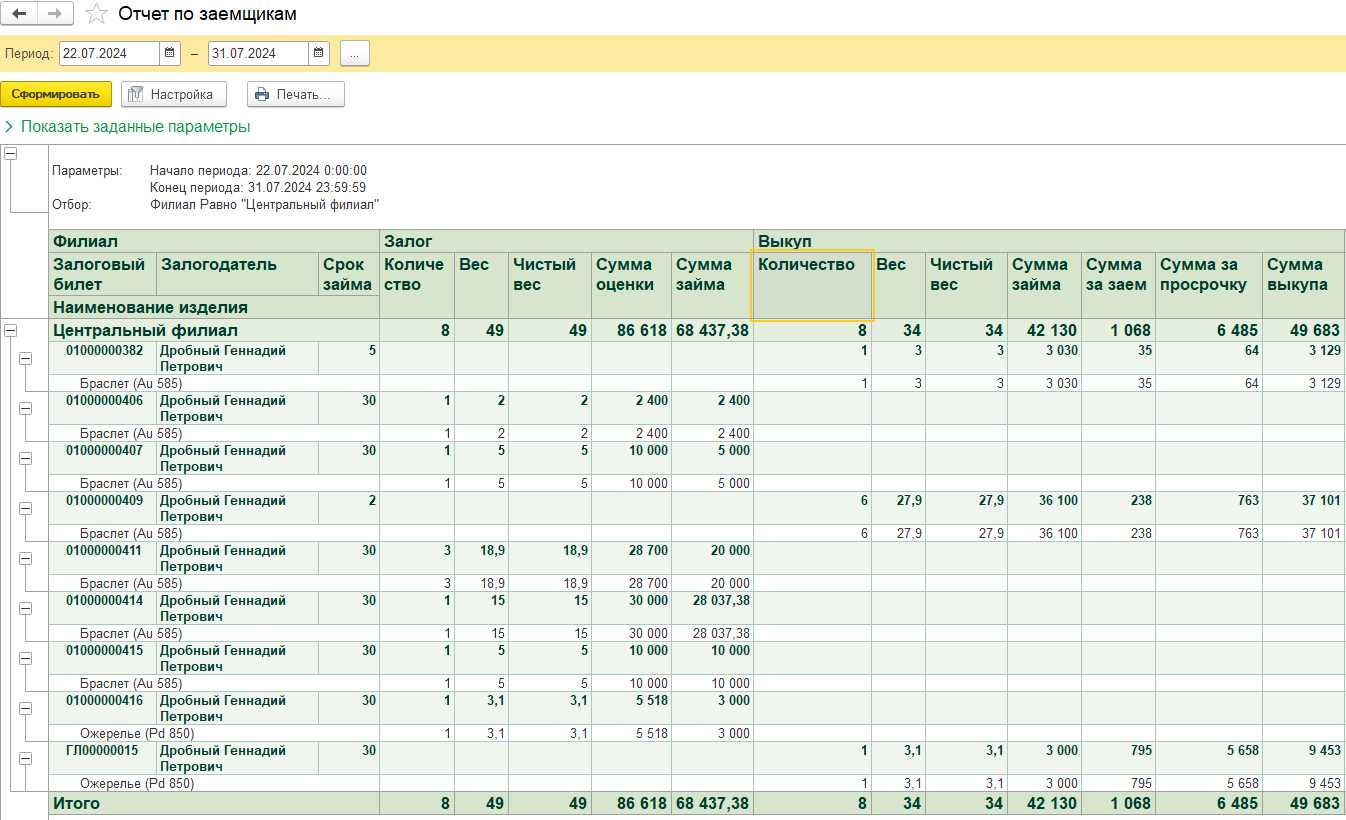This screenshot has width=1346, height=820.
Task: Go back with the left arrow button
Action: [20, 14]
